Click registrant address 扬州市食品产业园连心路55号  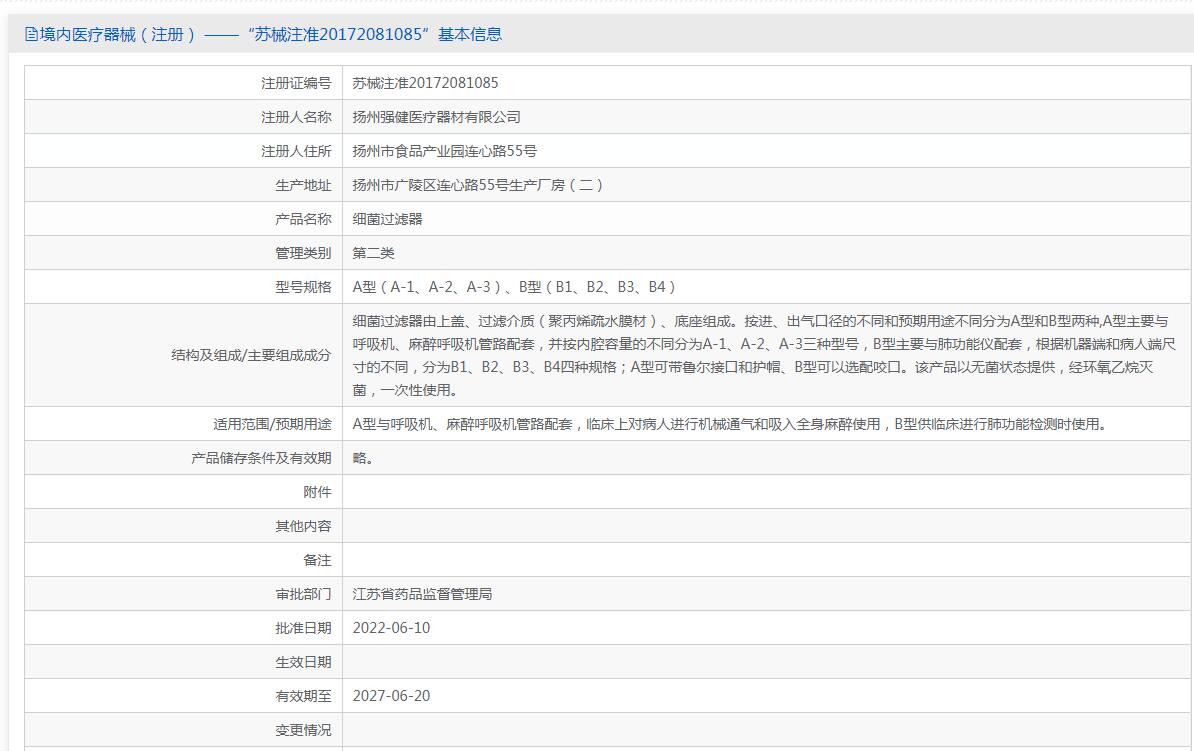(x=445, y=151)
